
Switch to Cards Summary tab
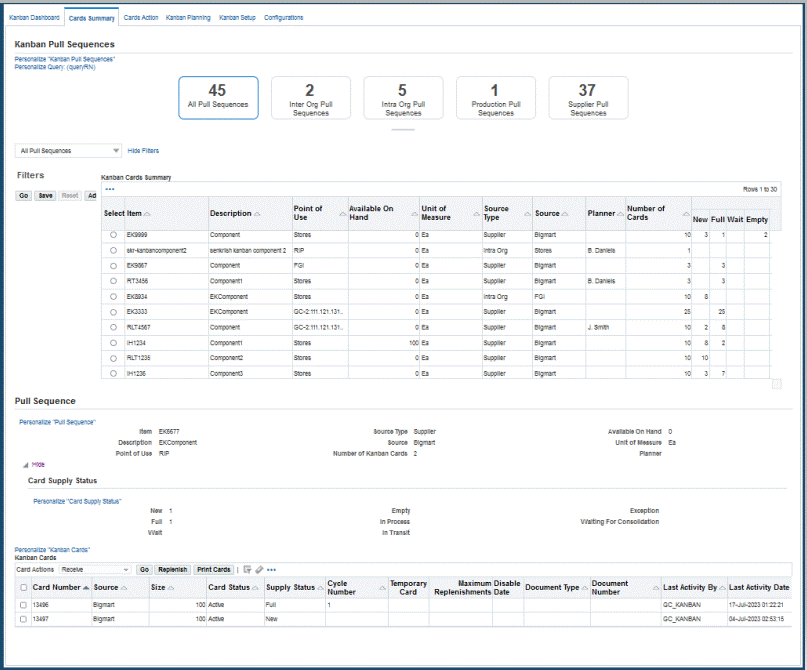point(92,18)
